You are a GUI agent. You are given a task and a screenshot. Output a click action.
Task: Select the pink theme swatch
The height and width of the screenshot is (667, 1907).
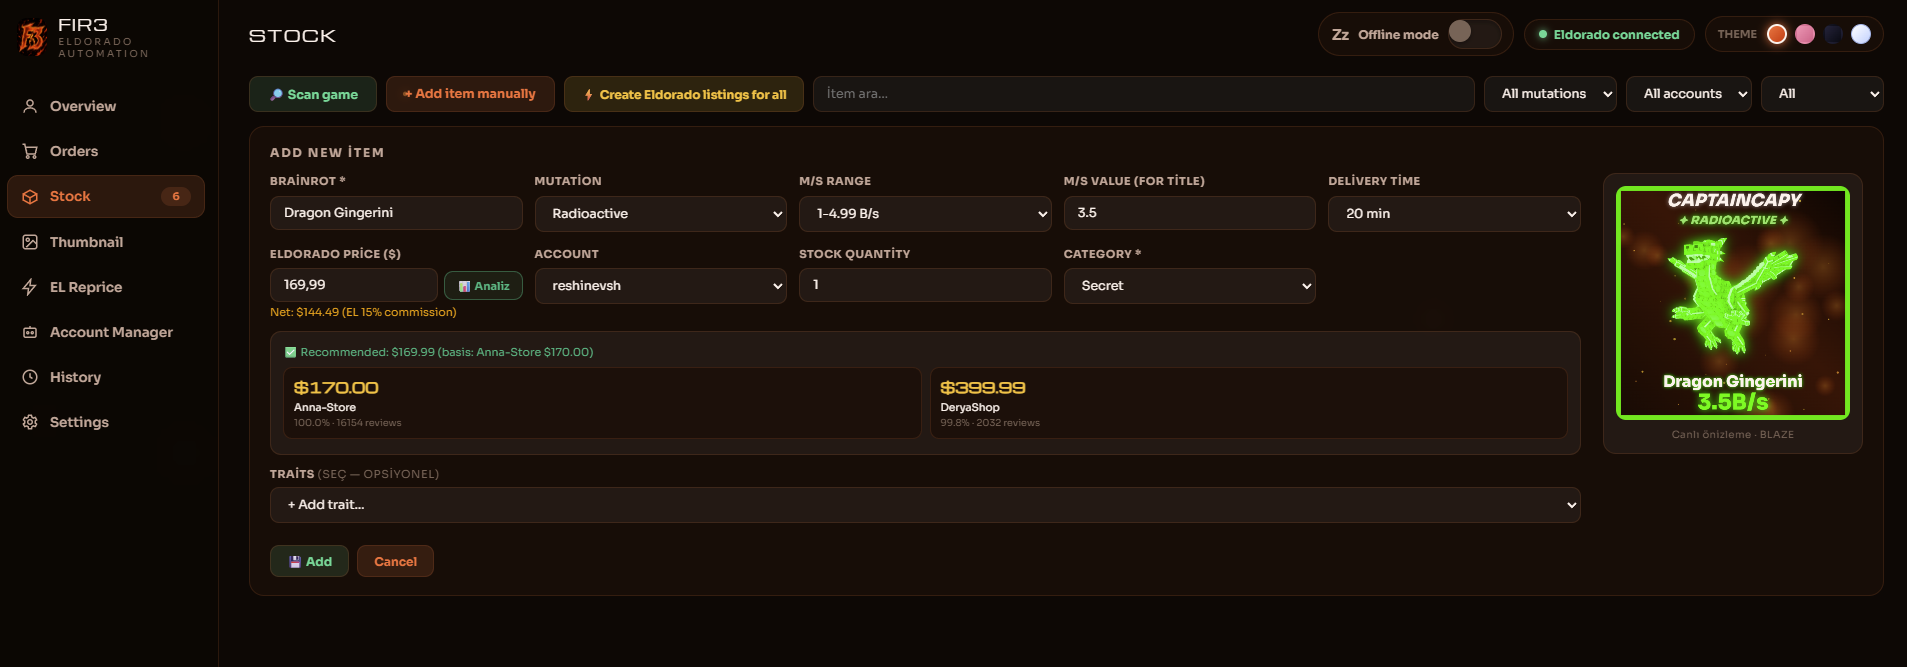coord(1805,34)
